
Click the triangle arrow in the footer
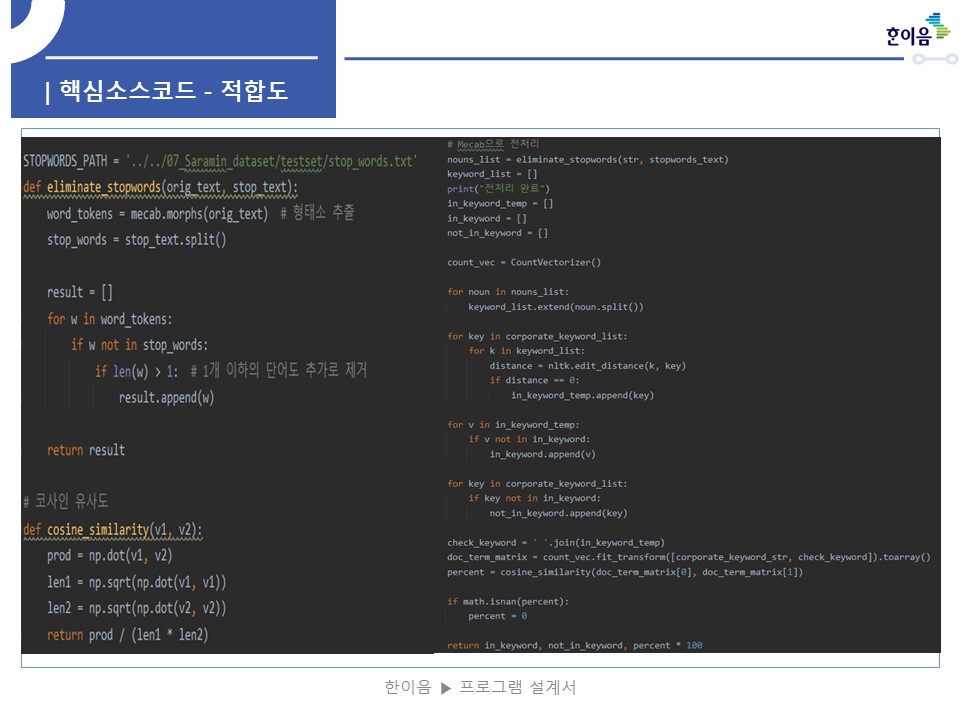(x=446, y=688)
